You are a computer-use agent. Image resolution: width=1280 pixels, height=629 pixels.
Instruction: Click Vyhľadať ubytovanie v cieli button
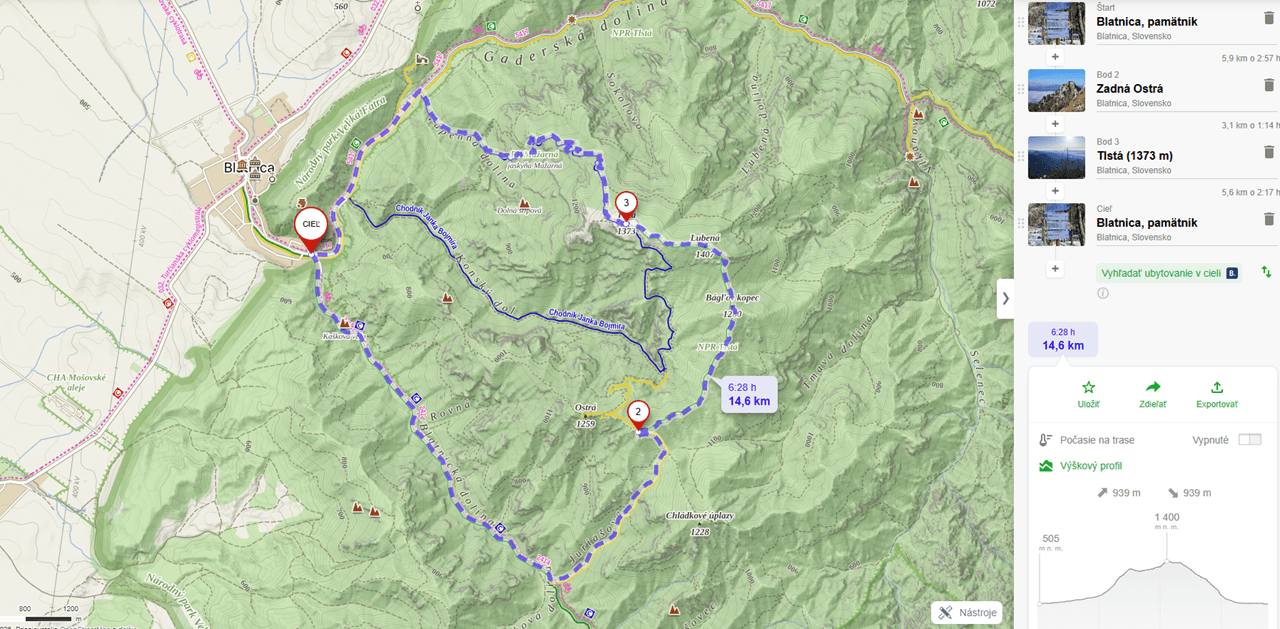[1170, 273]
